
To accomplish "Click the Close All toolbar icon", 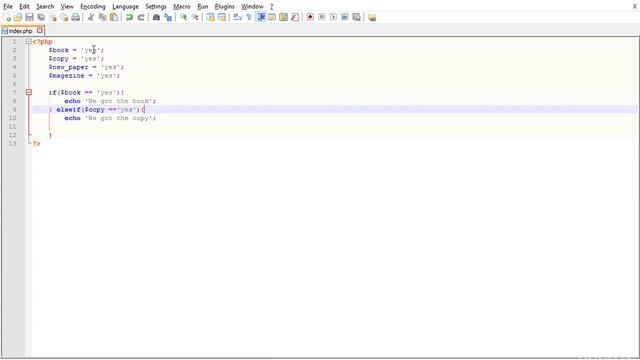I will 64,17.
